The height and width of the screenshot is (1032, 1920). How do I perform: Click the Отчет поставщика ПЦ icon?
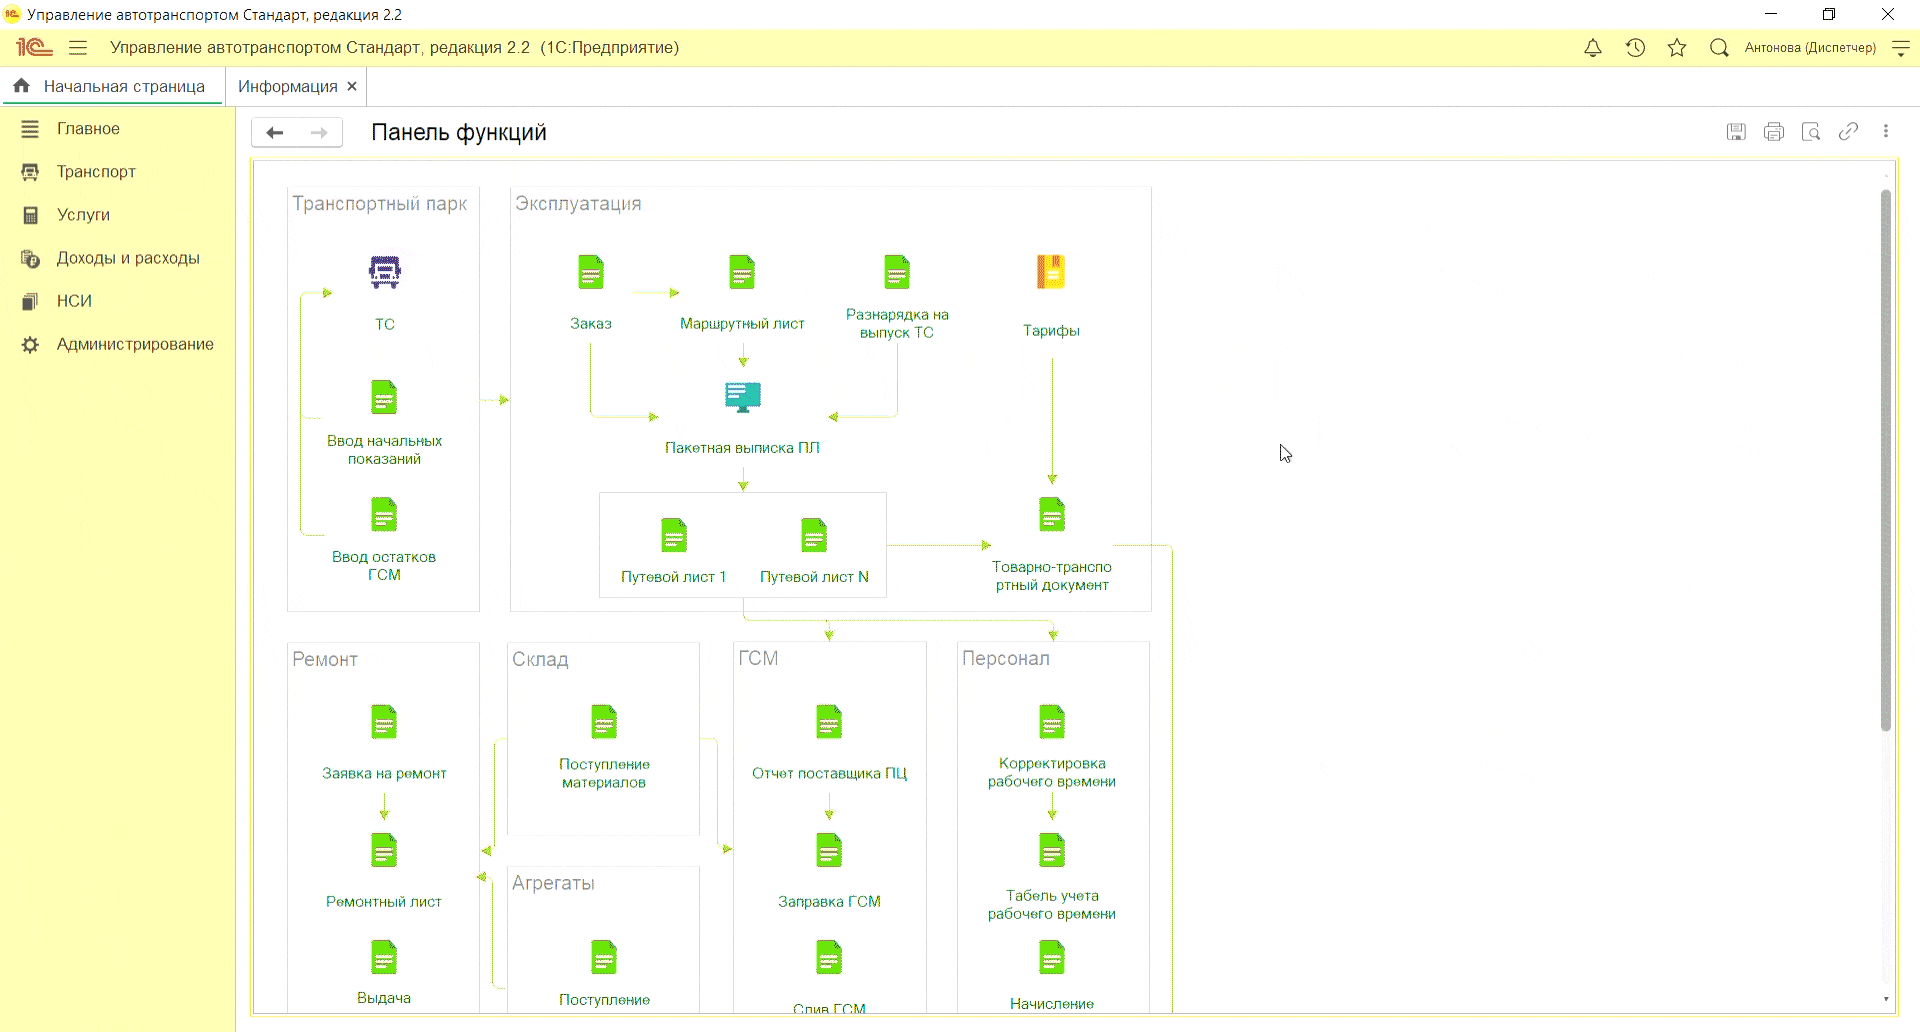click(829, 722)
